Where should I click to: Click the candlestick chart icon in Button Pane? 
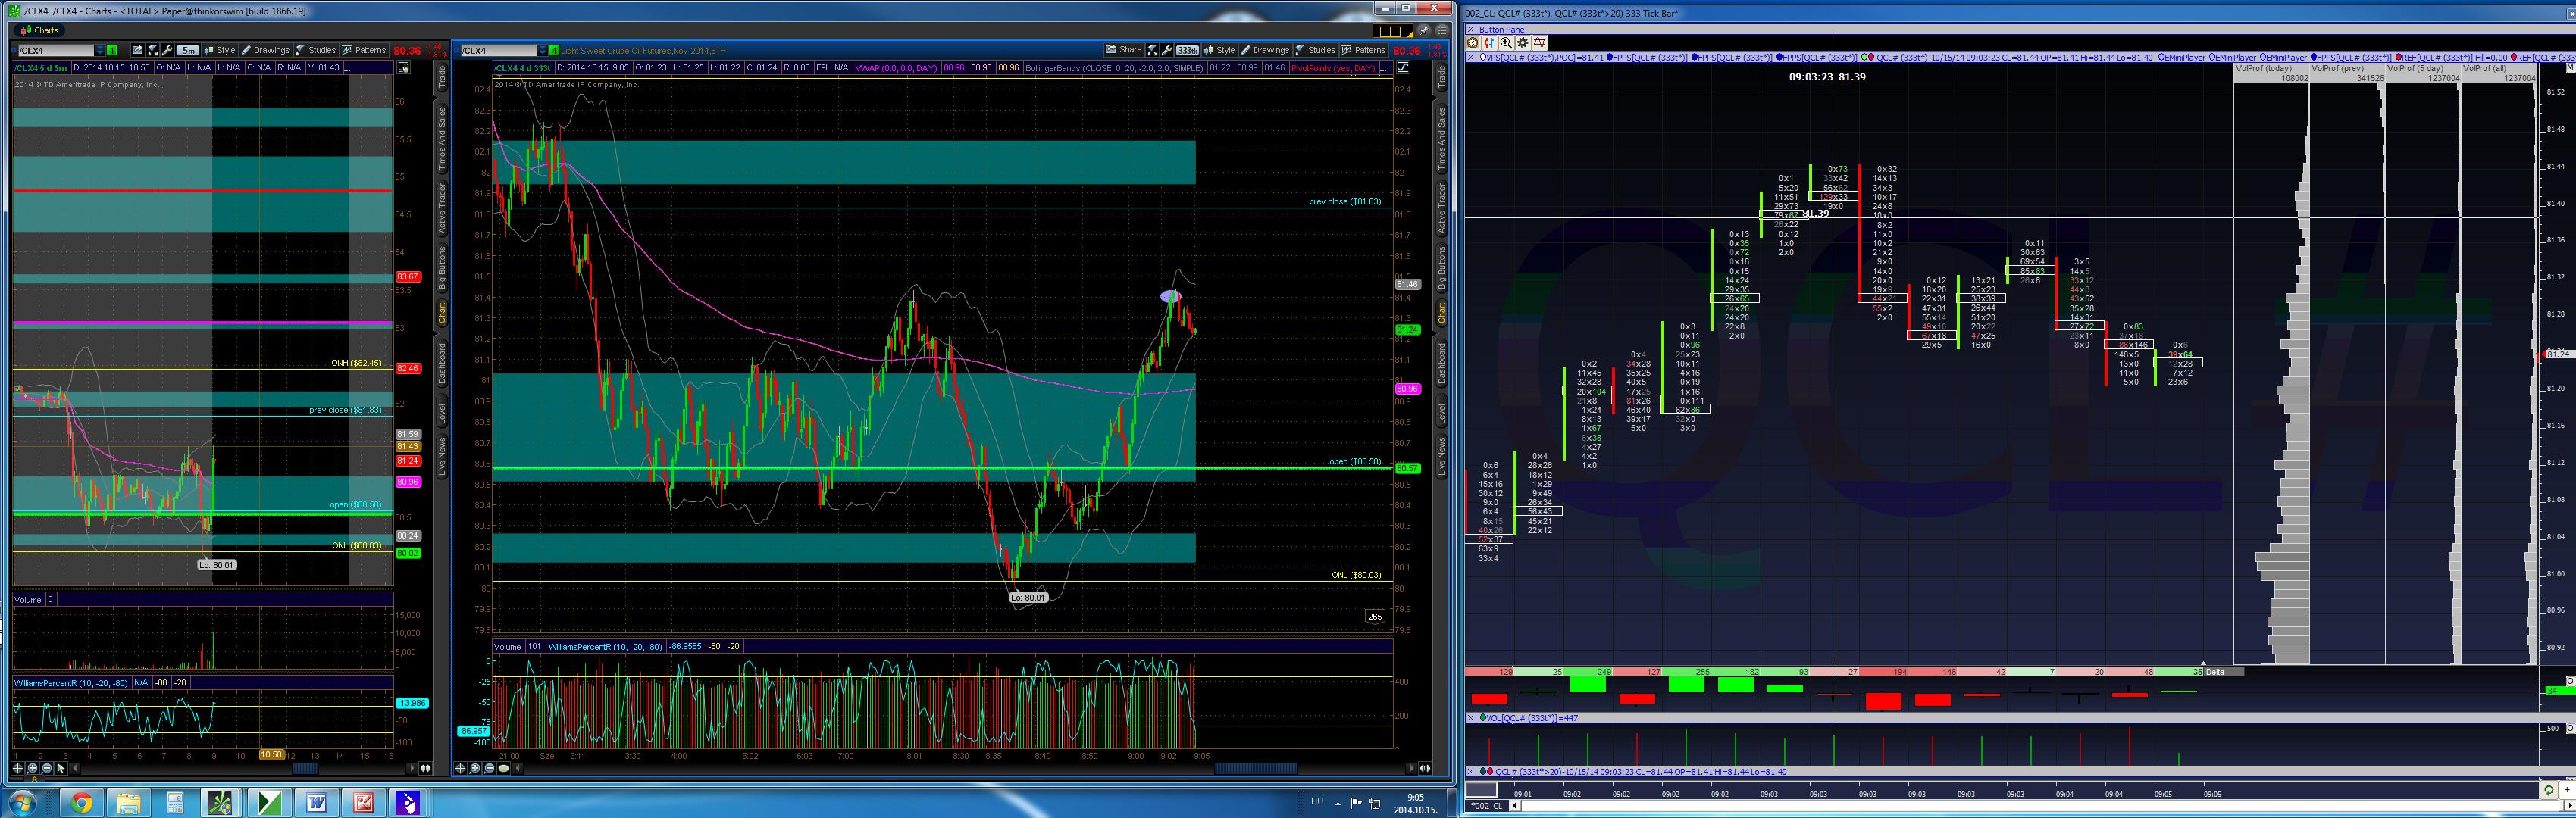point(1489,43)
